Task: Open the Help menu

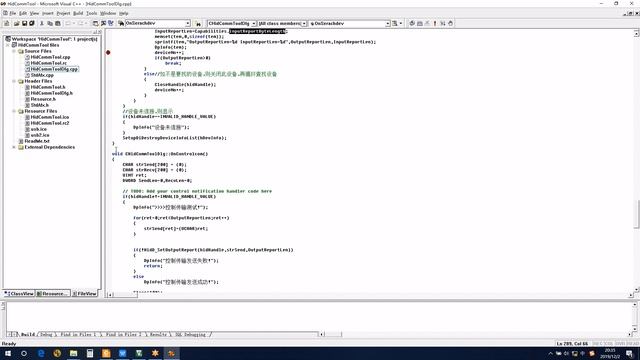Action: (123, 13)
